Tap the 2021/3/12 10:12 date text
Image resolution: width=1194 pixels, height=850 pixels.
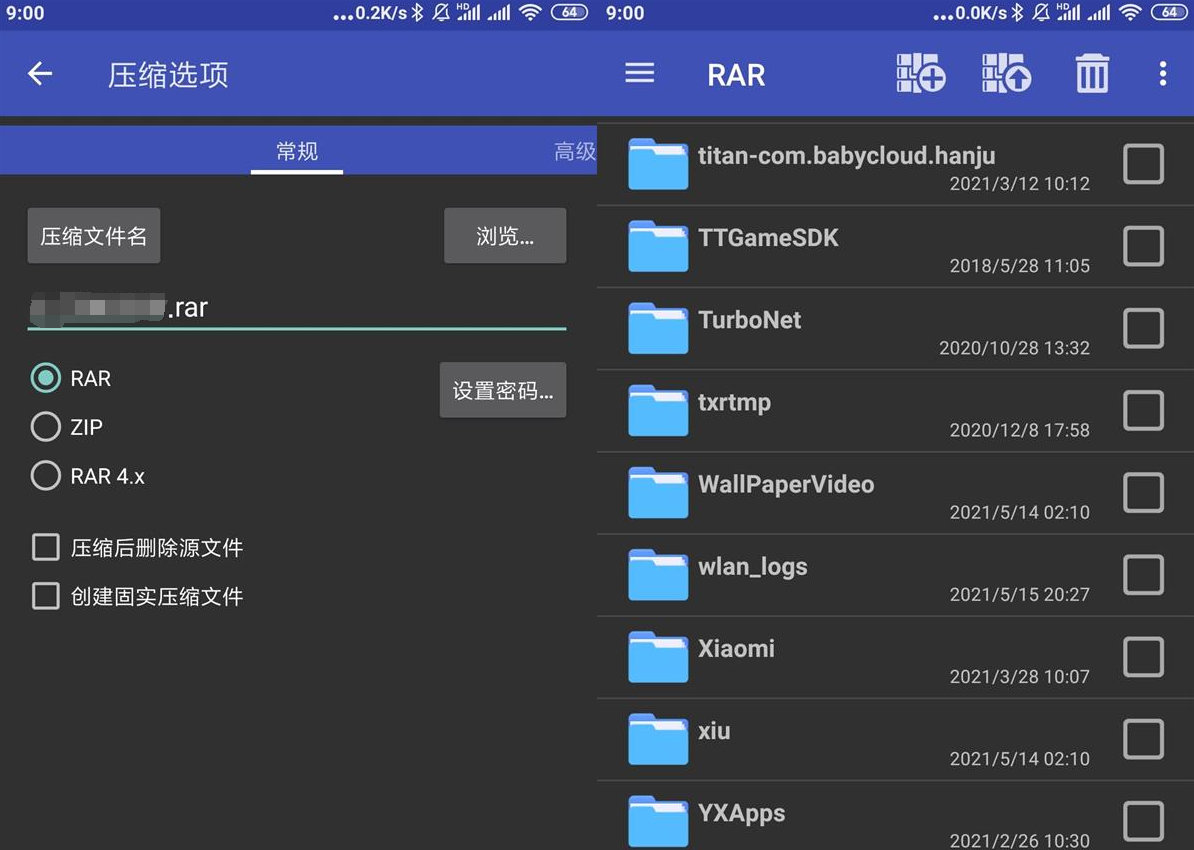click(x=1020, y=184)
